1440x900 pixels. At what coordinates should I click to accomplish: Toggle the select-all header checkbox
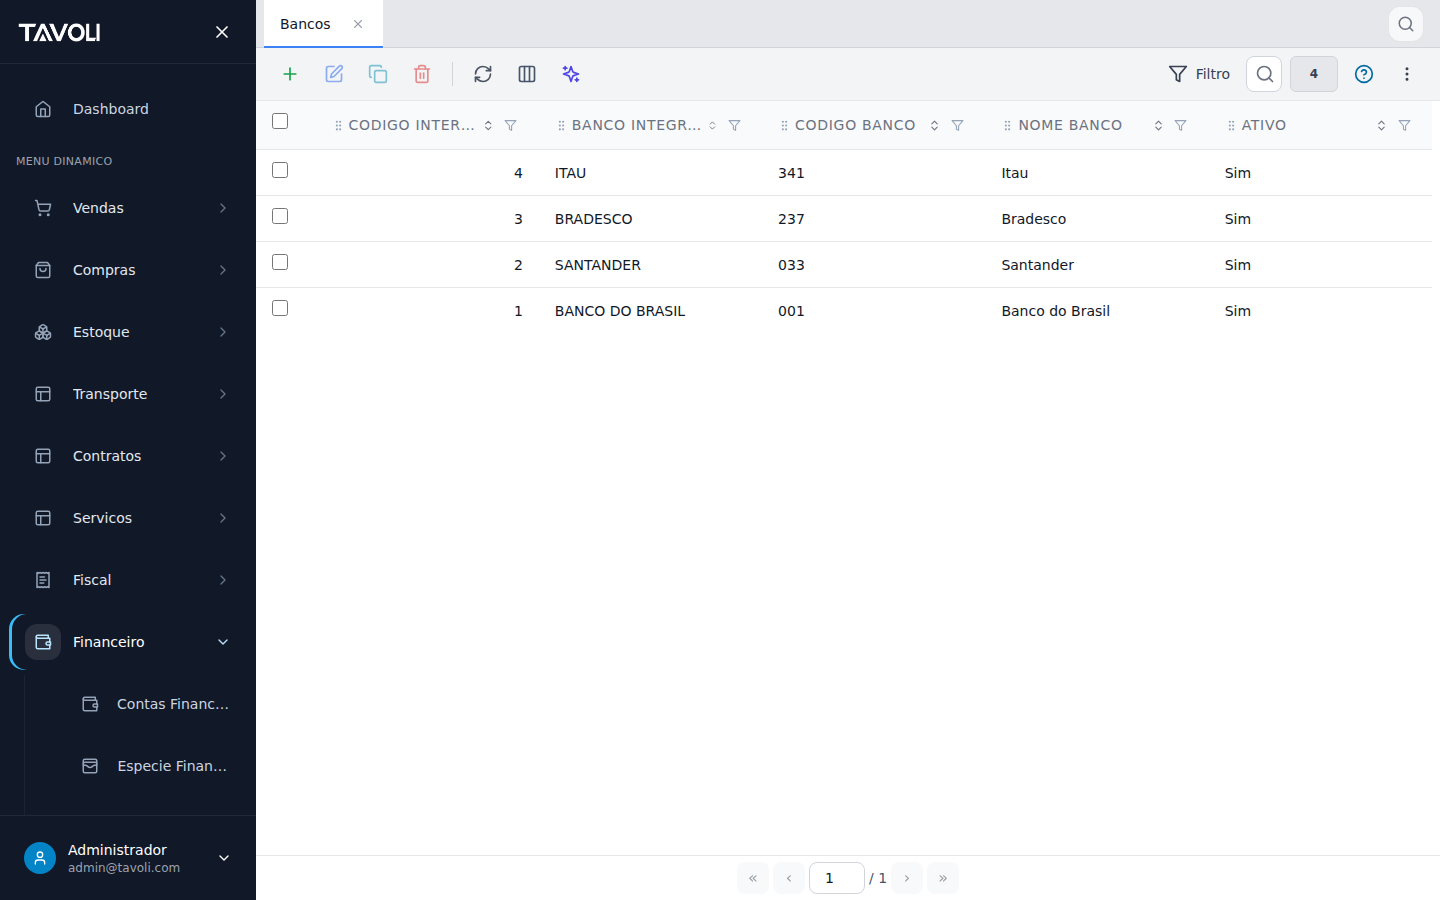coord(280,121)
